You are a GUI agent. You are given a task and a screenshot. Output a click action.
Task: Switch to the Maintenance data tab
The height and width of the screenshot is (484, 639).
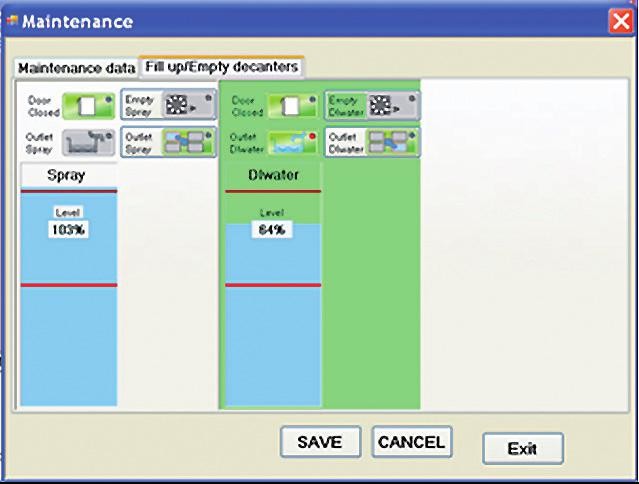[x=76, y=68]
